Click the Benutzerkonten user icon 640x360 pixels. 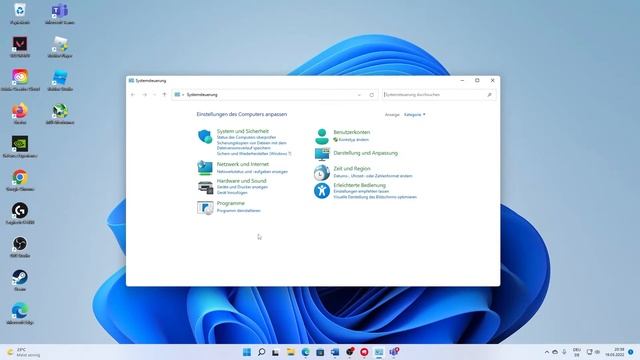click(x=322, y=136)
